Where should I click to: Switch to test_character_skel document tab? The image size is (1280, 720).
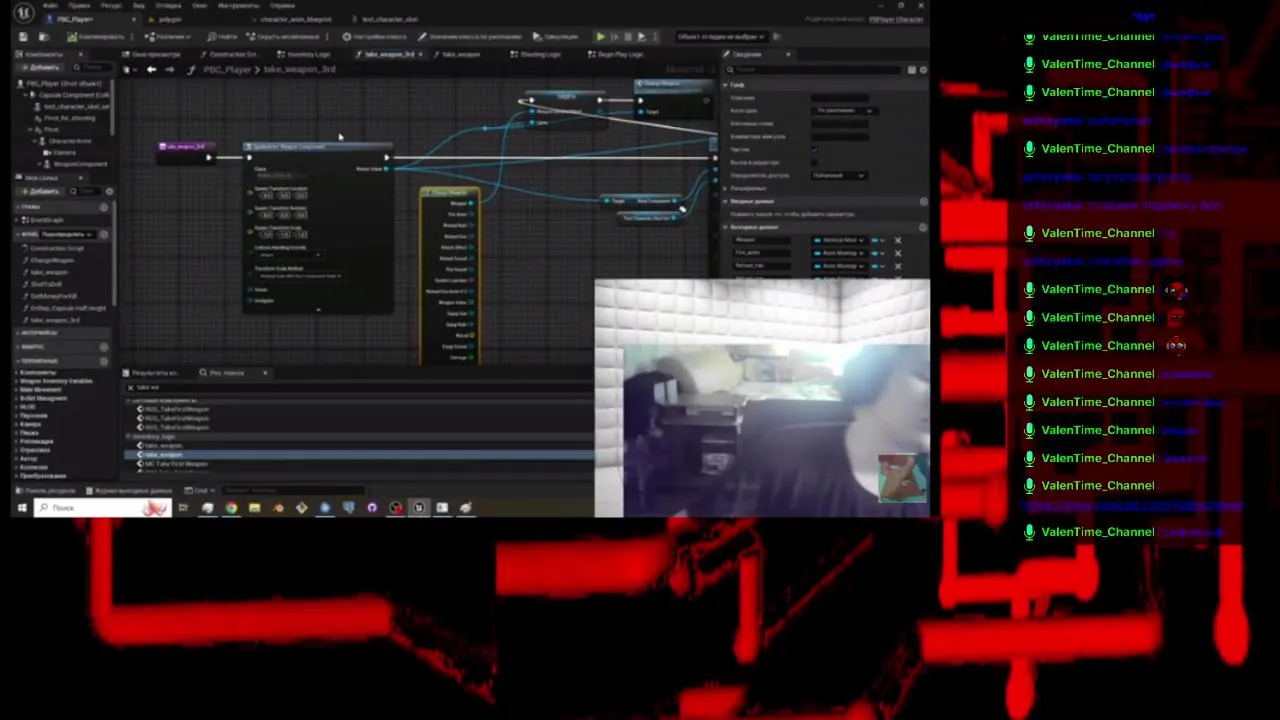(390, 19)
